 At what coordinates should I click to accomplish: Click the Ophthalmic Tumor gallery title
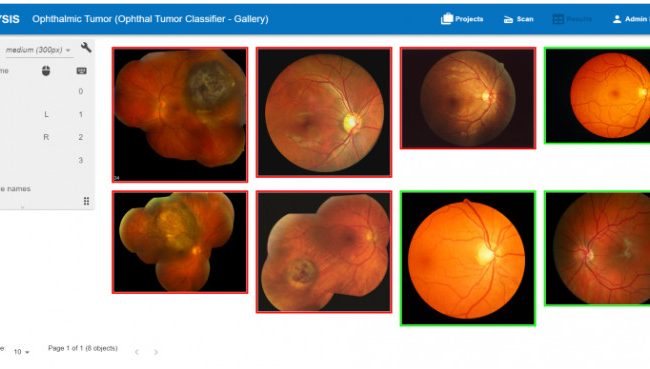[150, 19]
